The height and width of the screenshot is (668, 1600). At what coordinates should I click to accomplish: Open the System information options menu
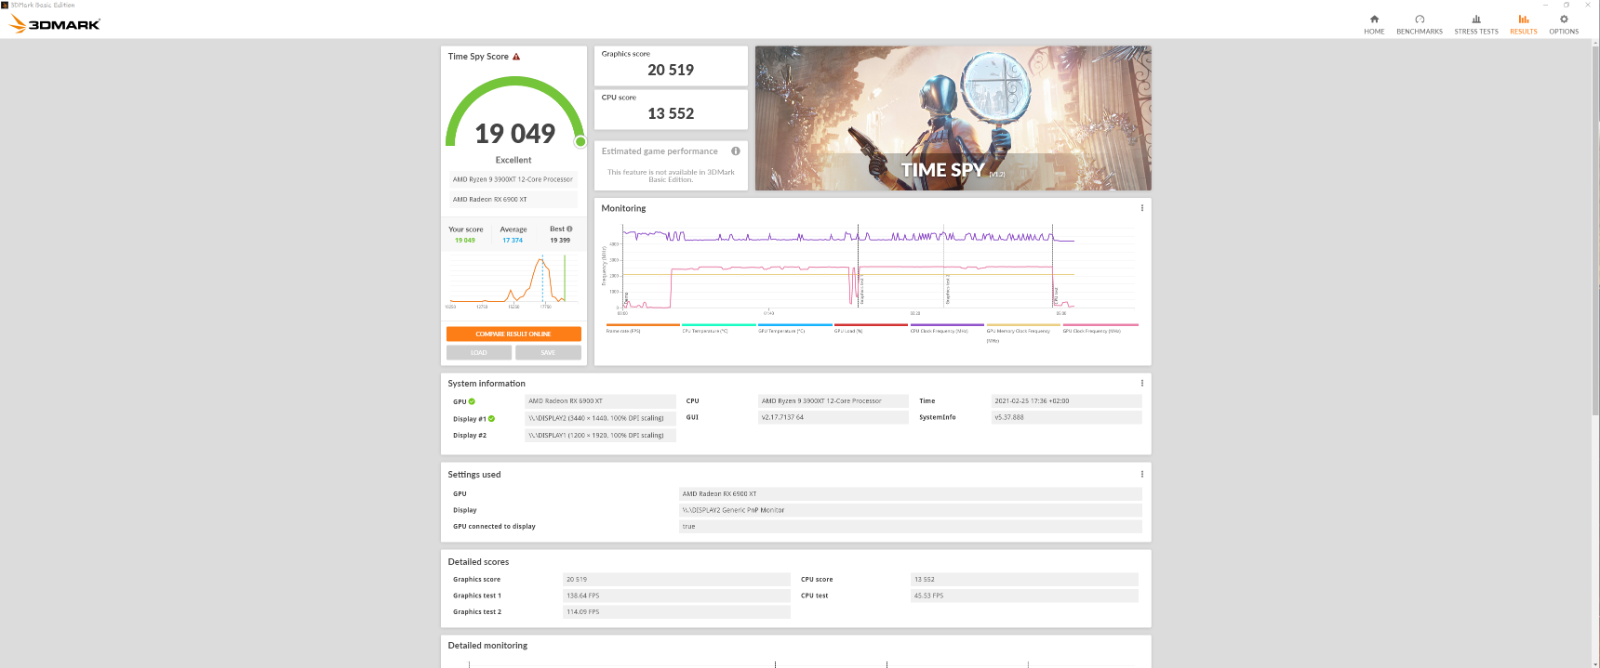[1142, 383]
